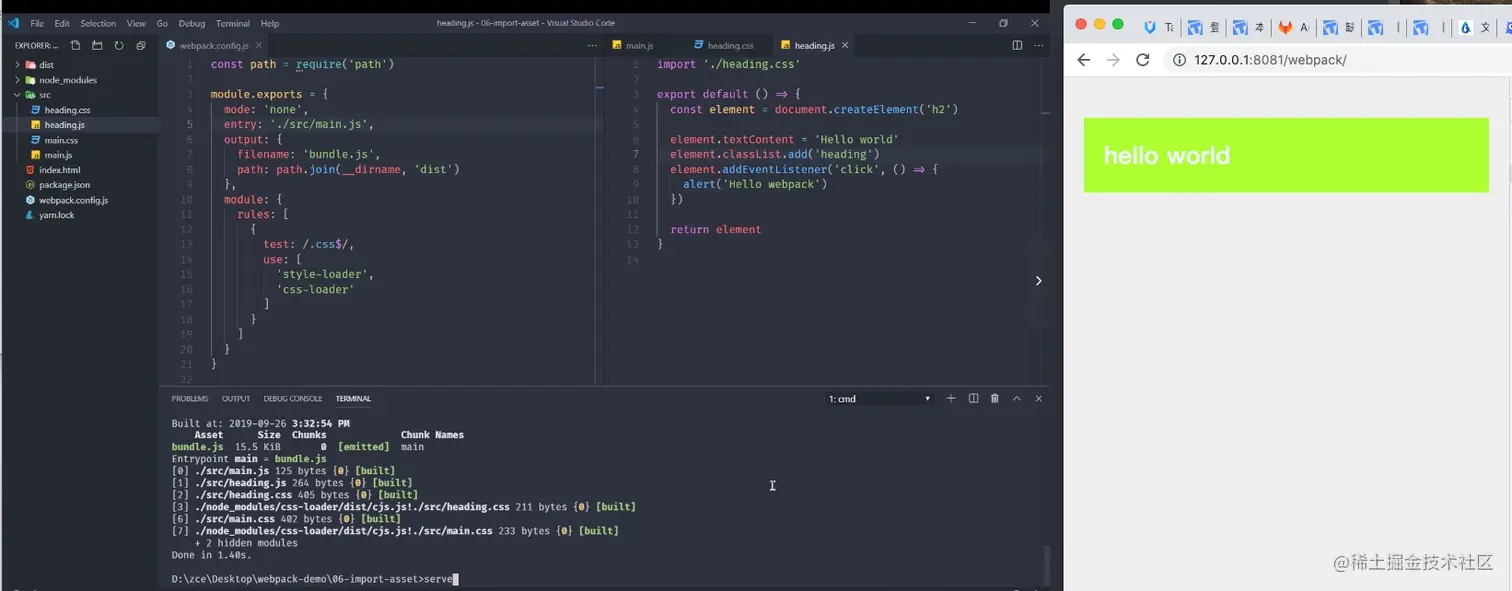The width and height of the screenshot is (1512, 591).
Task: Click 'bundle.js' asset name in terminal output
Action: tap(197, 447)
